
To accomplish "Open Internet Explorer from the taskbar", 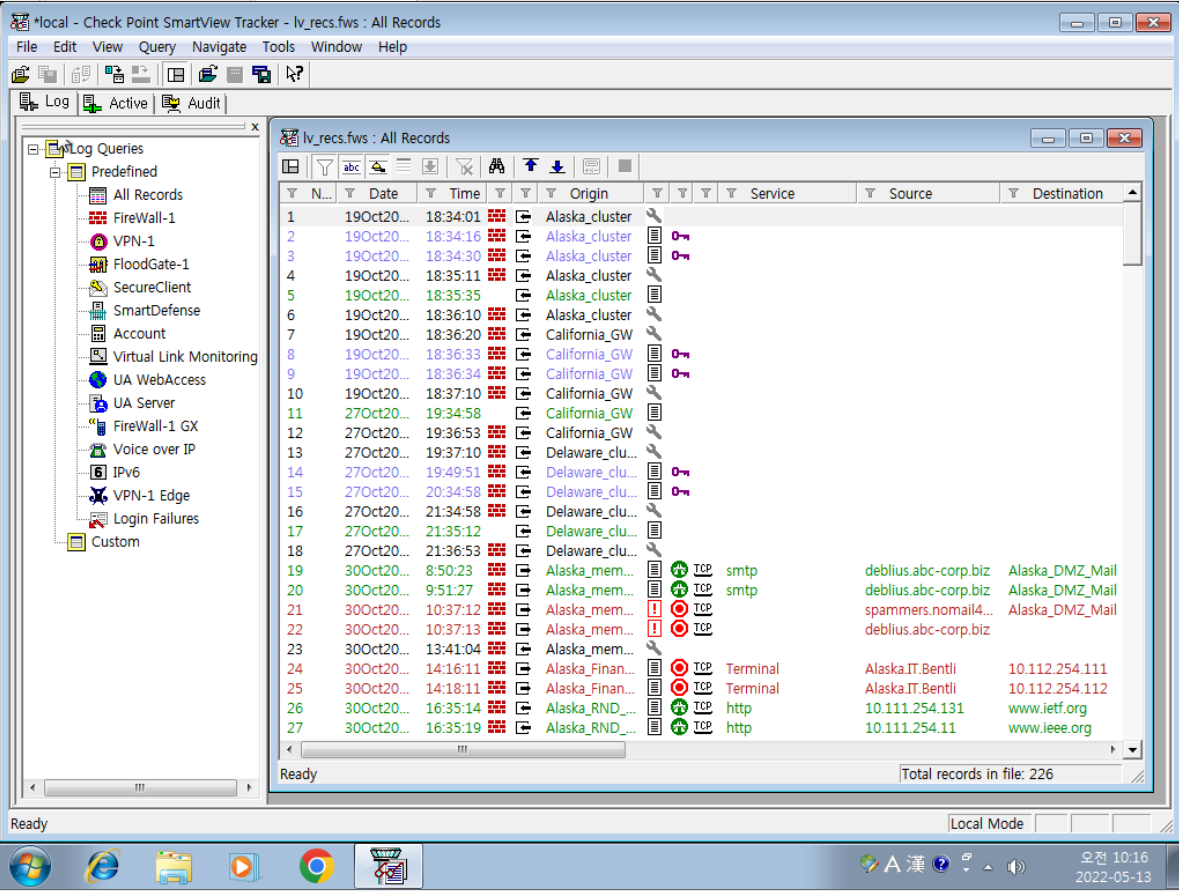I will click(103, 866).
